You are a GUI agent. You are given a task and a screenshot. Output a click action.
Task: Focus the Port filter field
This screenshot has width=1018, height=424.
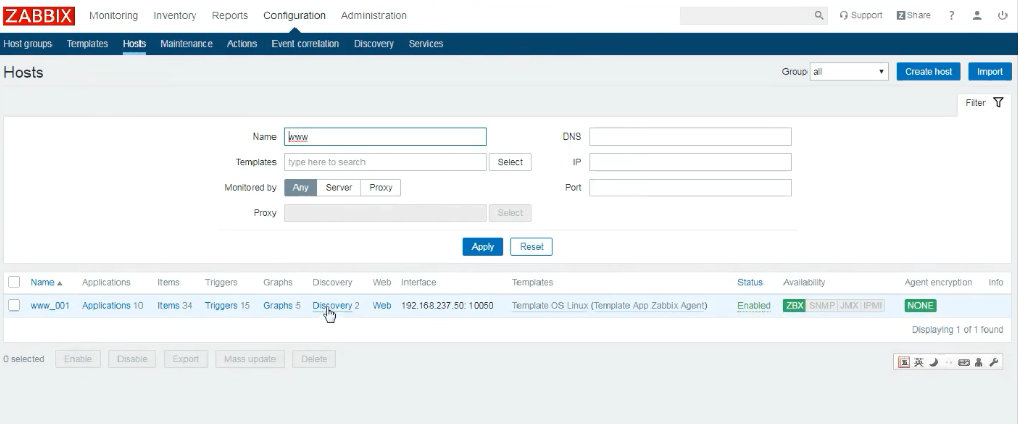(690, 188)
